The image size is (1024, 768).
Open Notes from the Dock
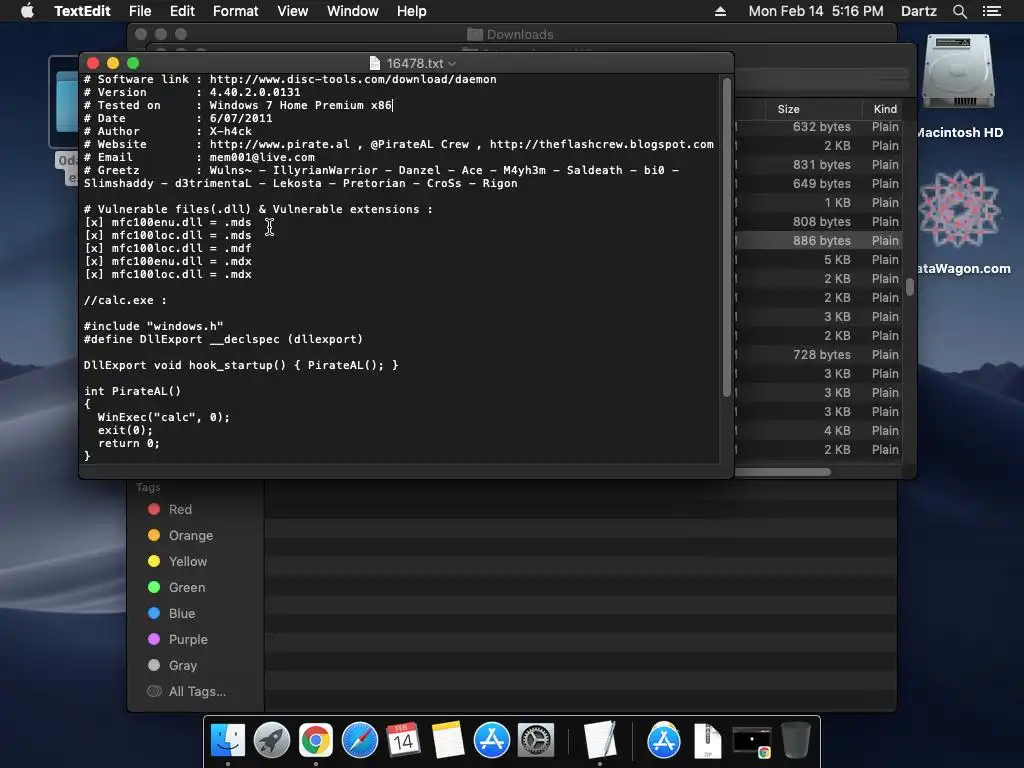(447, 741)
